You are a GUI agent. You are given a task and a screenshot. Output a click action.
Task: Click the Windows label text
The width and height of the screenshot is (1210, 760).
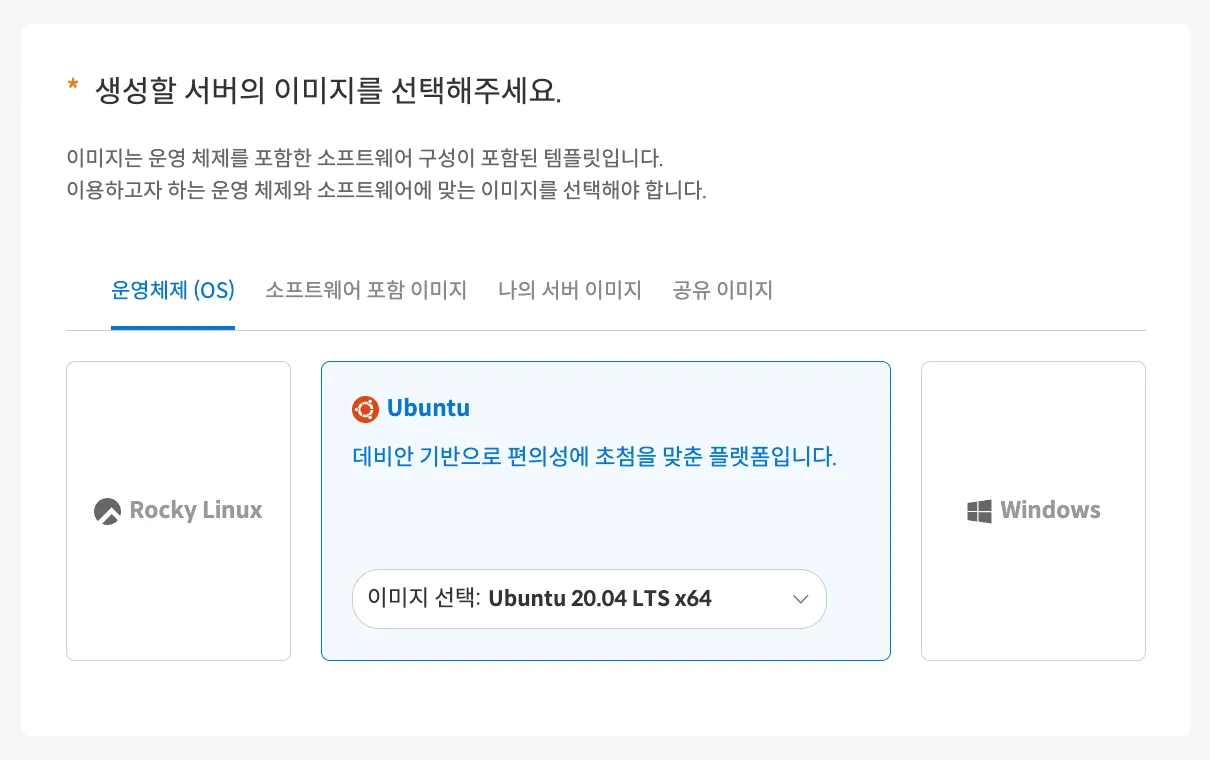(1050, 510)
